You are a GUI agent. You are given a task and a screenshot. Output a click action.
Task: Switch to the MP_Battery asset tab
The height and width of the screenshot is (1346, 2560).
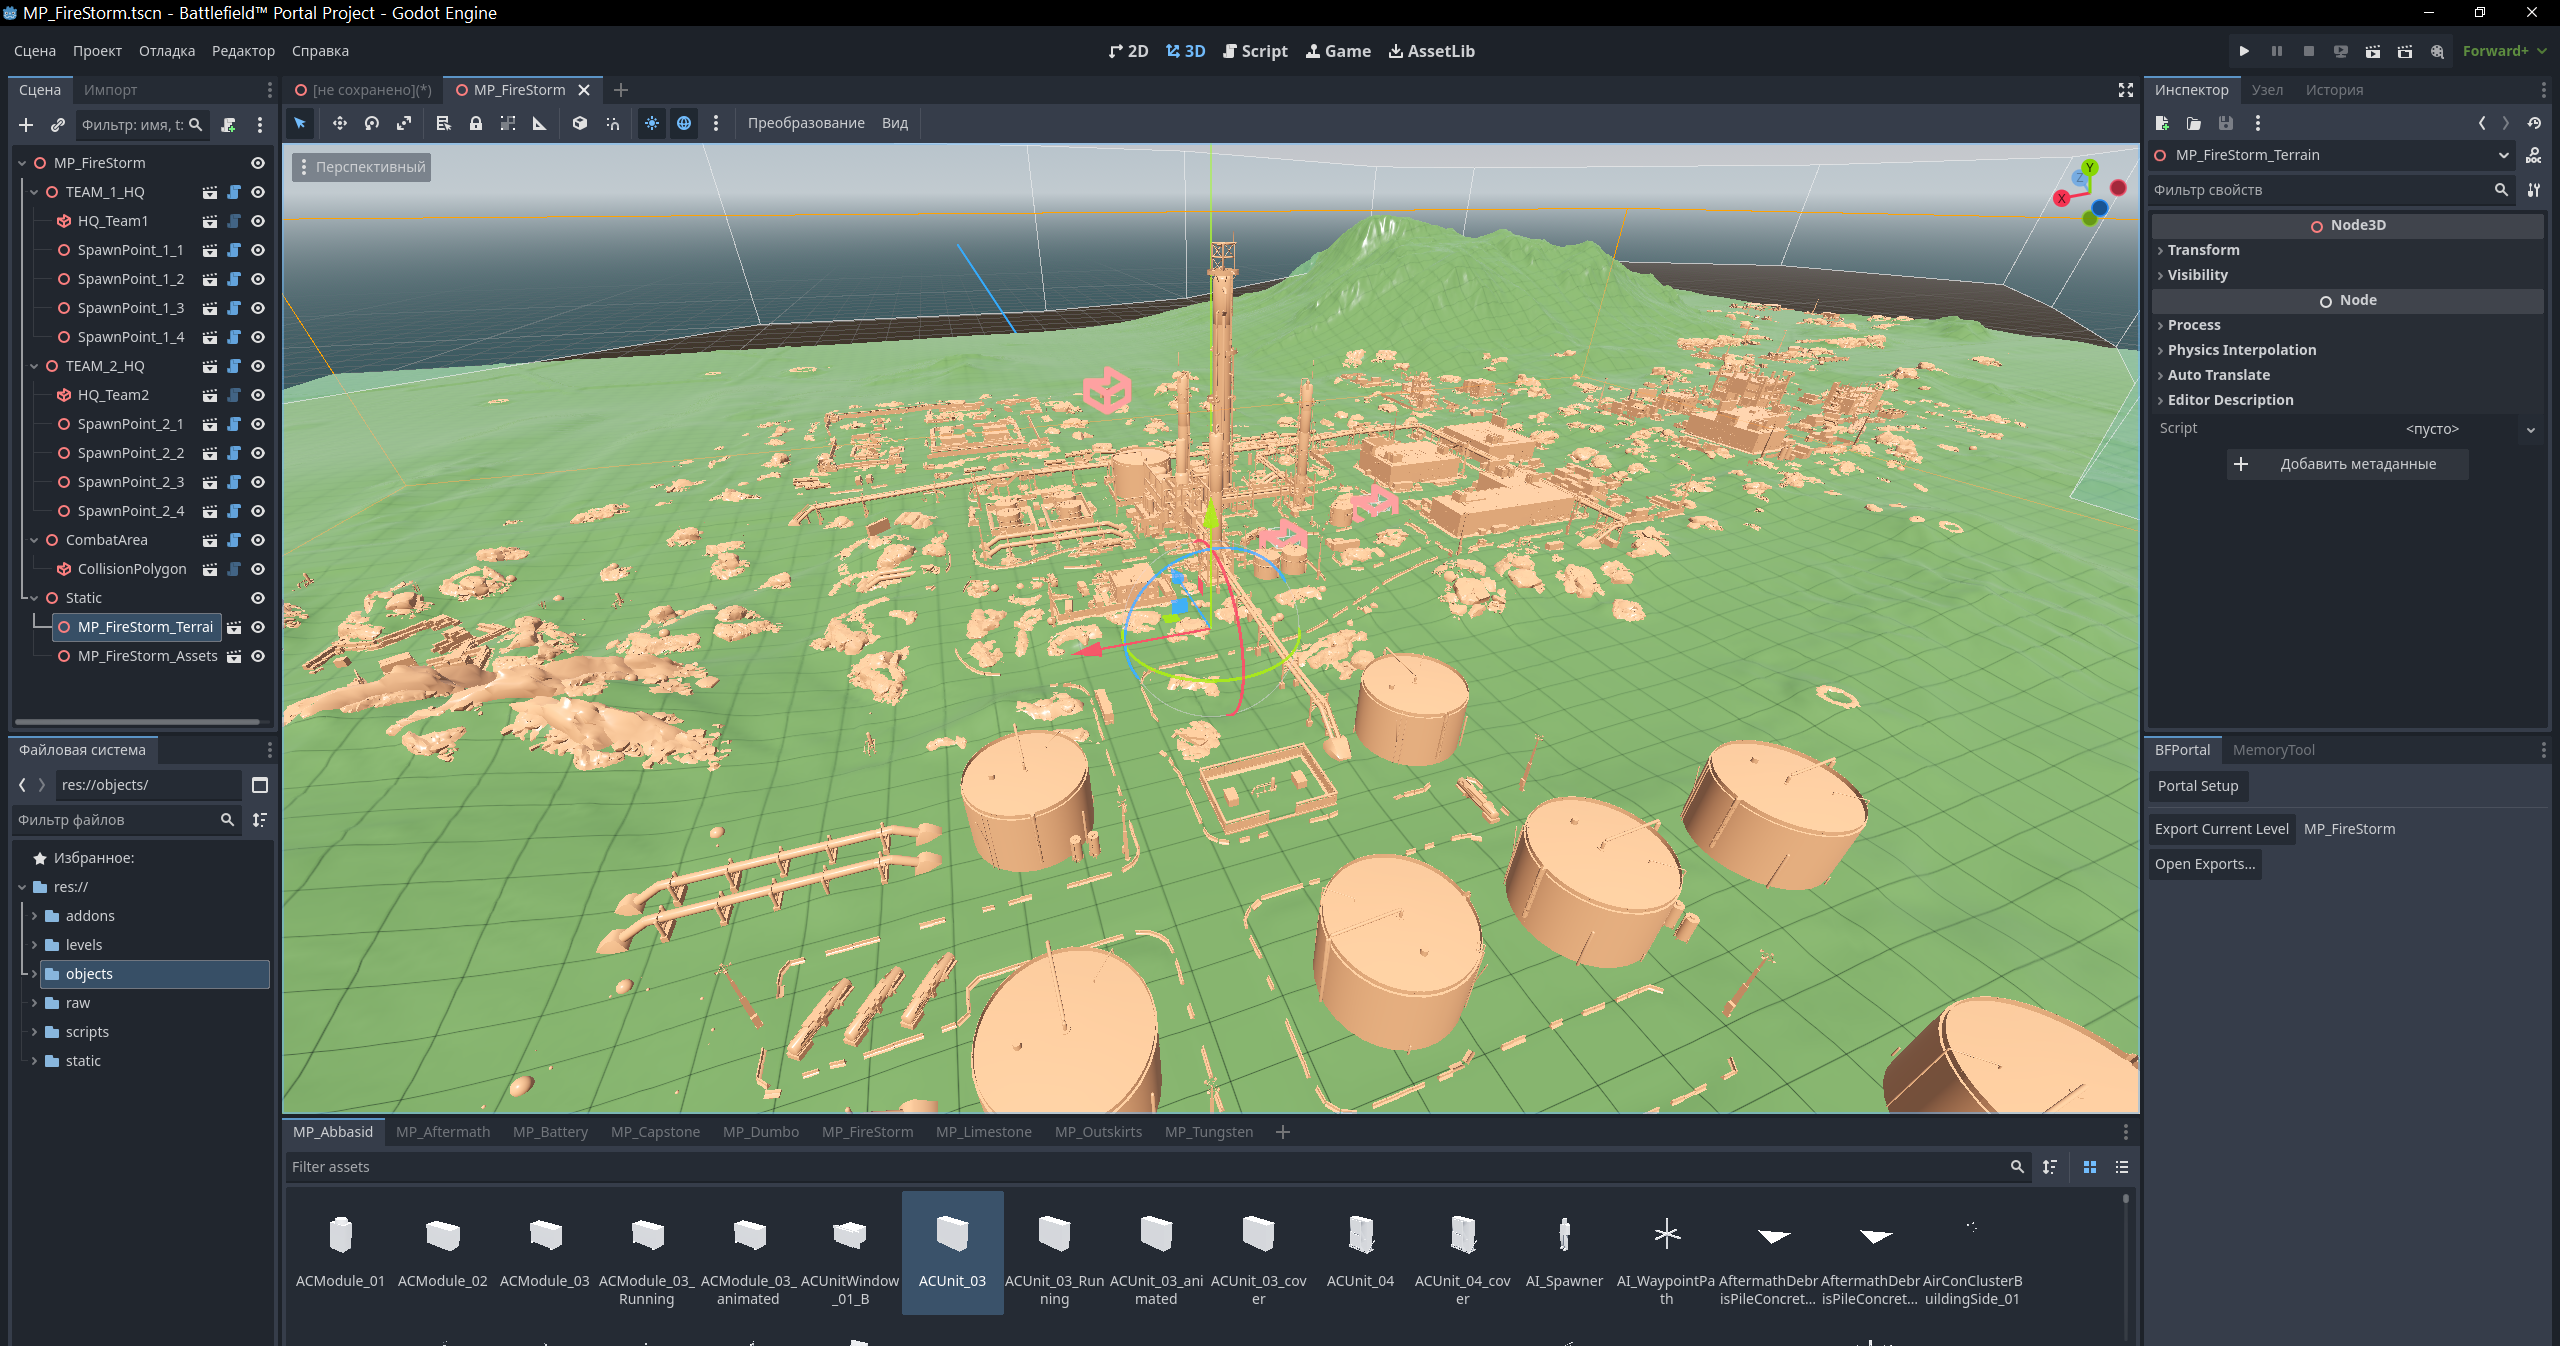550,1132
